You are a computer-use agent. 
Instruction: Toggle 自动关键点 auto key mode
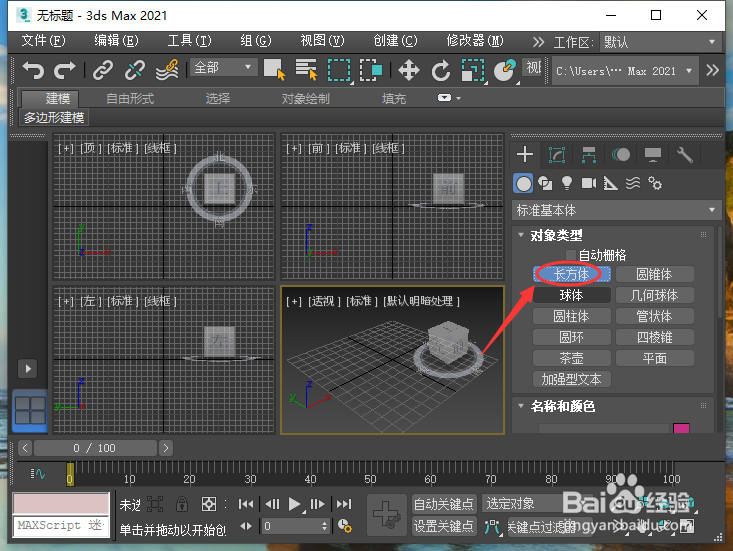(x=444, y=504)
